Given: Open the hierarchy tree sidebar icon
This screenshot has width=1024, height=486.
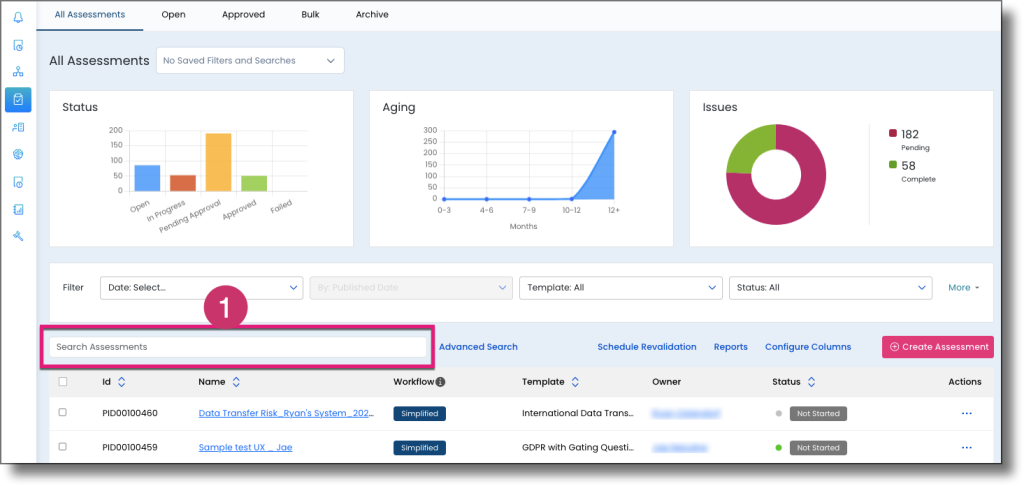Looking at the screenshot, I should pos(18,72).
